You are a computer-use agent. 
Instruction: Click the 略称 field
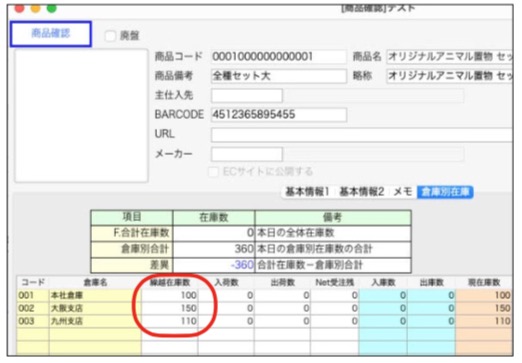pyautogui.click(x=450, y=76)
